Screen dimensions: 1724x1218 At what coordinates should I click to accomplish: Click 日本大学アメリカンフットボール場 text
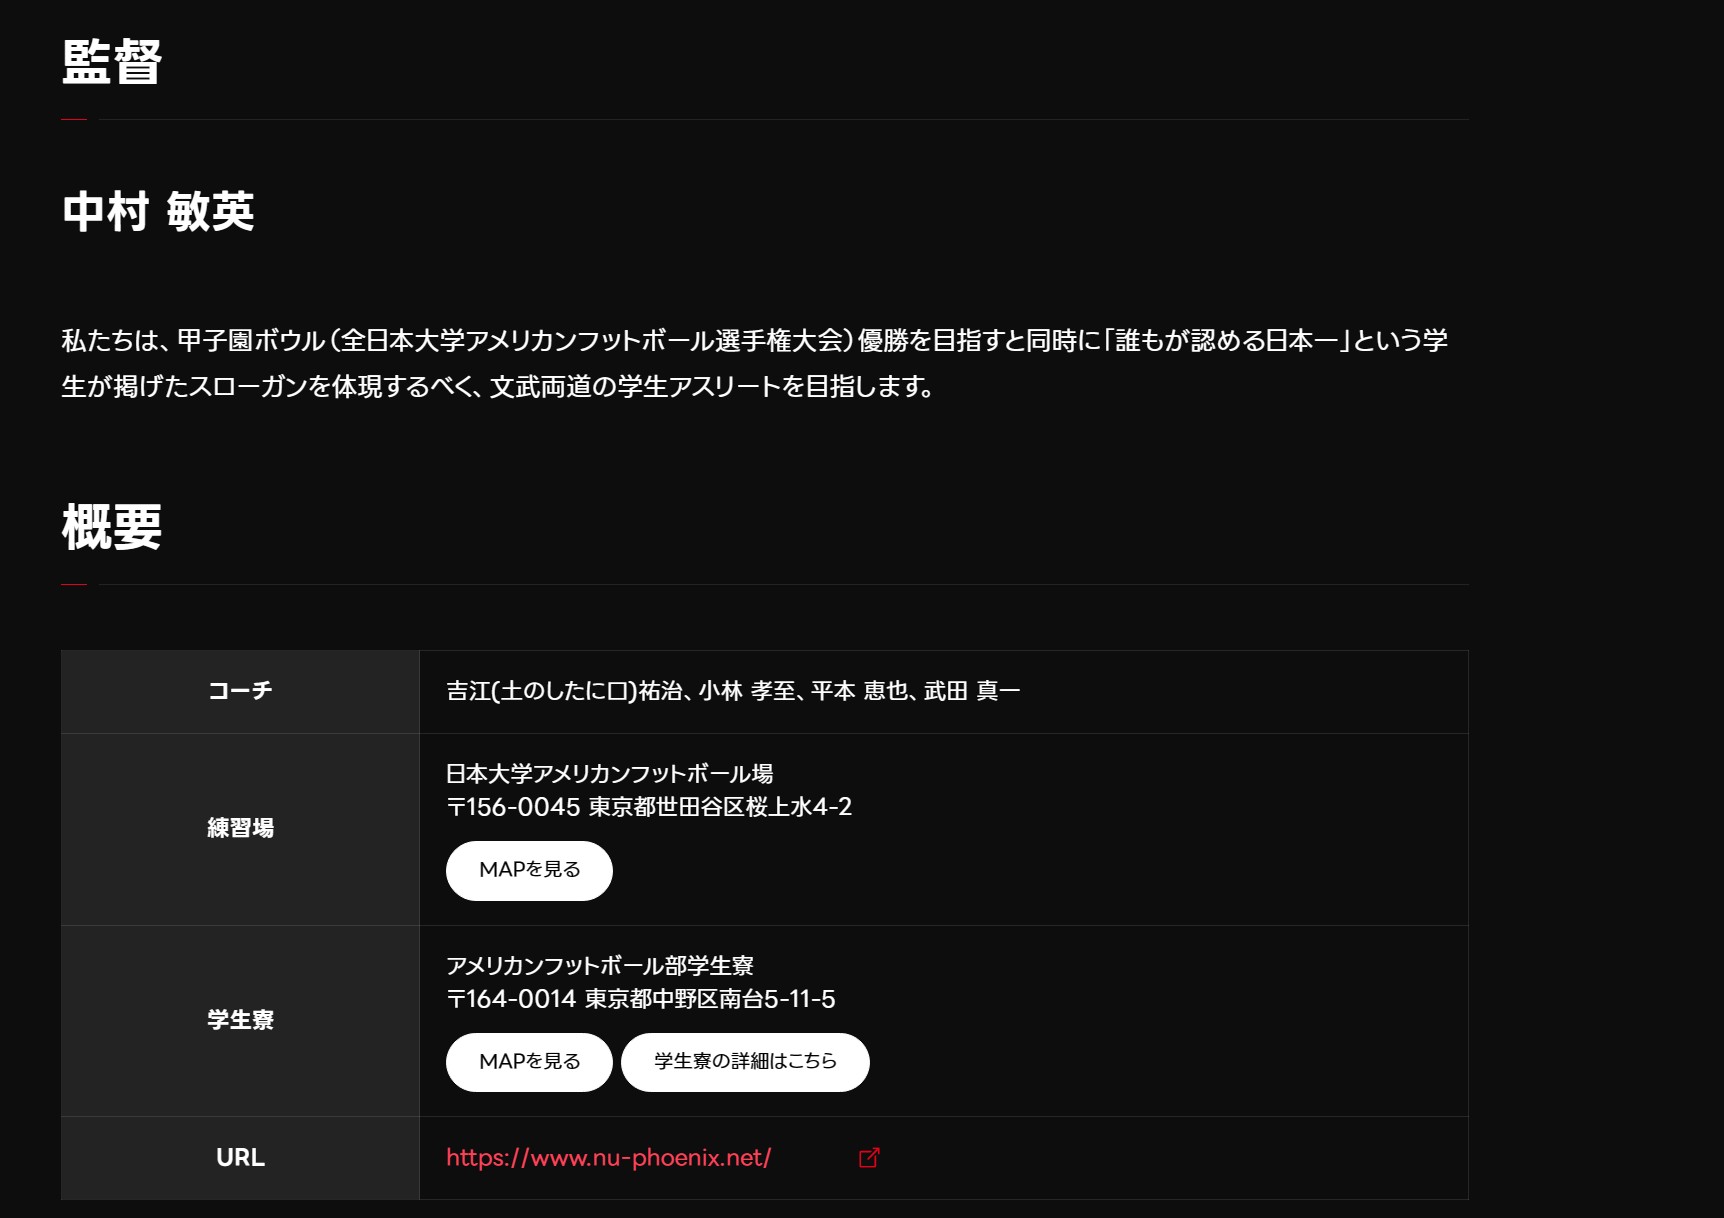click(x=610, y=774)
